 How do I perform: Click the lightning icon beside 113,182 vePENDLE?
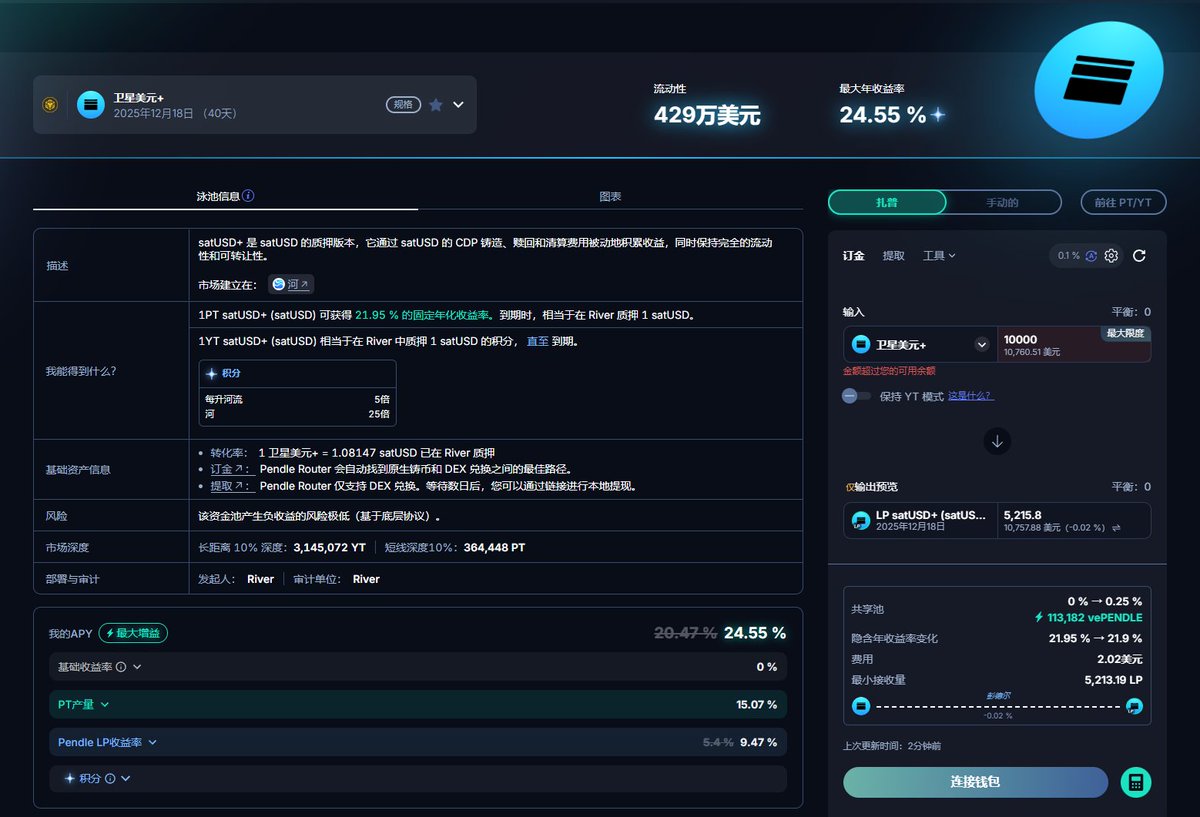coord(1040,618)
